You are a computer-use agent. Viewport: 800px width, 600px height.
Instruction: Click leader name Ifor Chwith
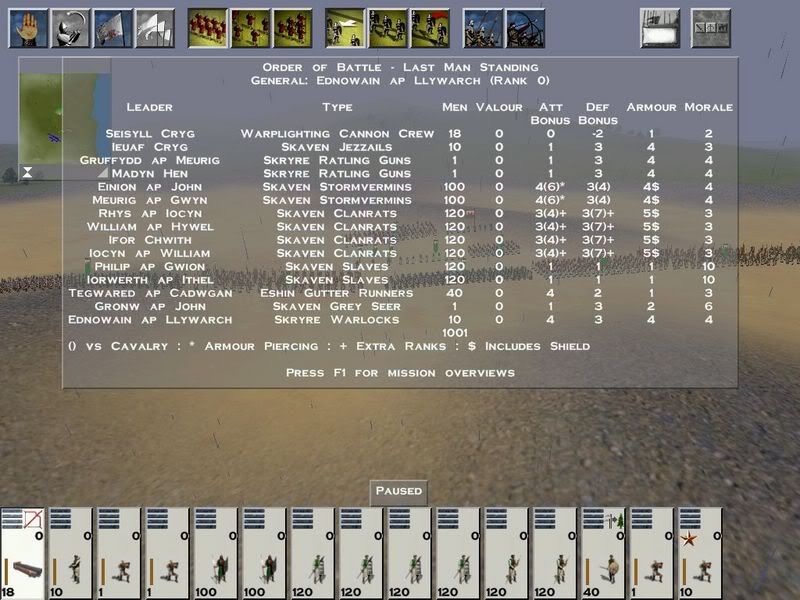pos(149,240)
